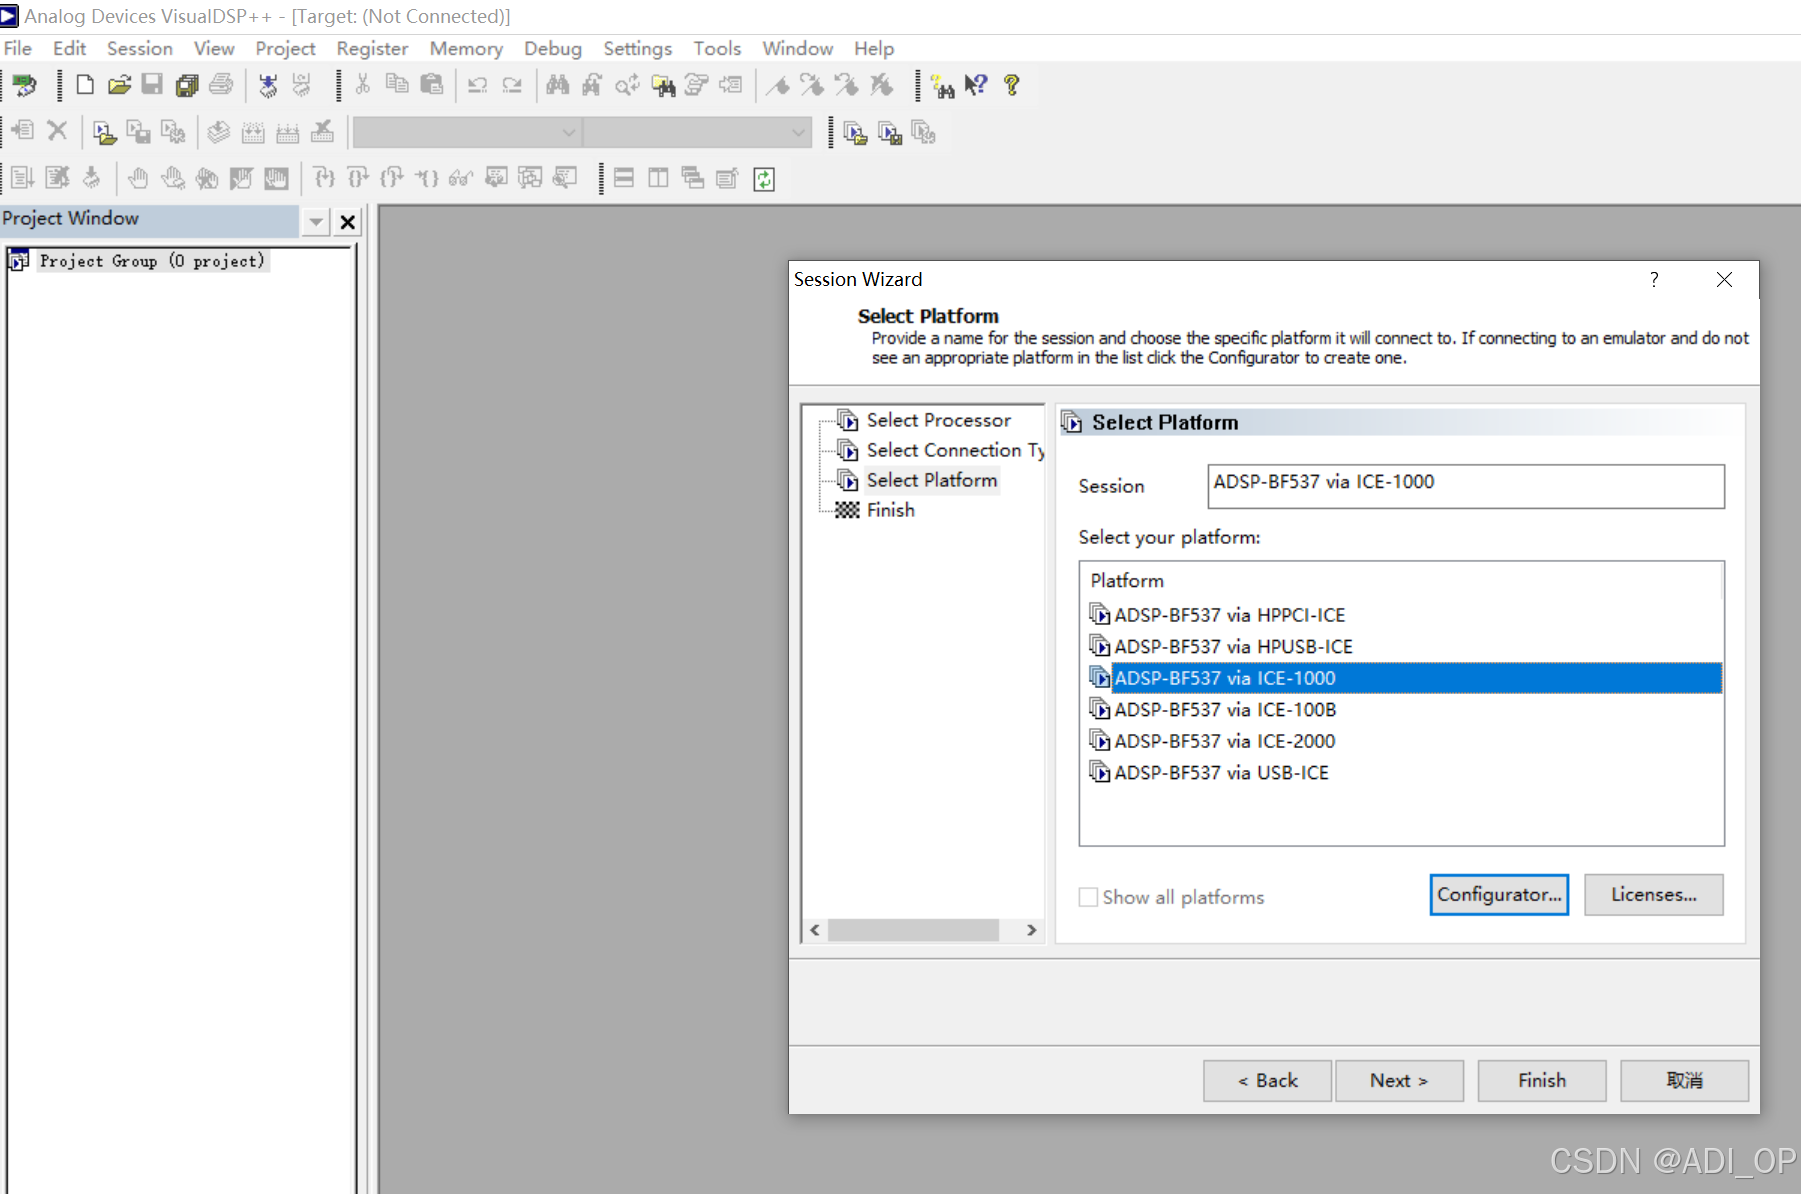Go to Select Processor wizard step

click(x=938, y=420)
